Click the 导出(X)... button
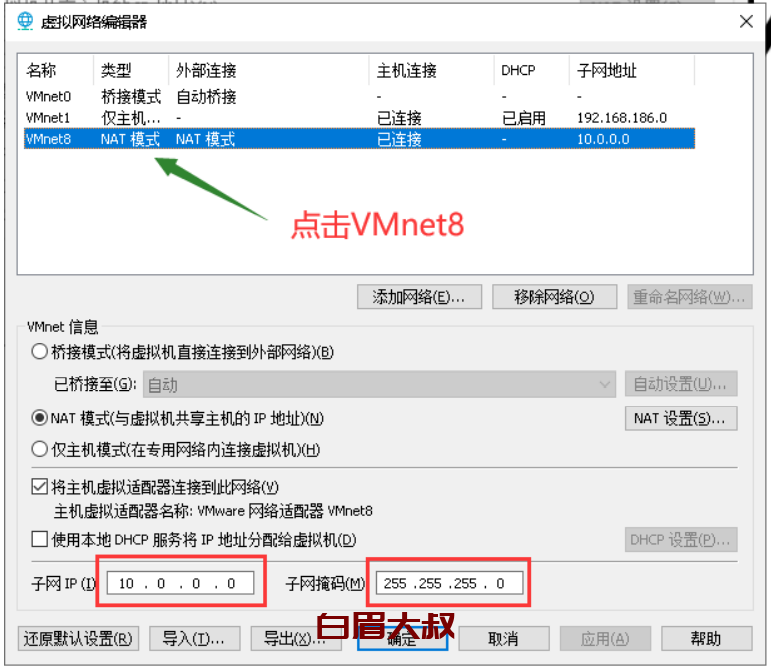771x669 pixels. point(296,639)
